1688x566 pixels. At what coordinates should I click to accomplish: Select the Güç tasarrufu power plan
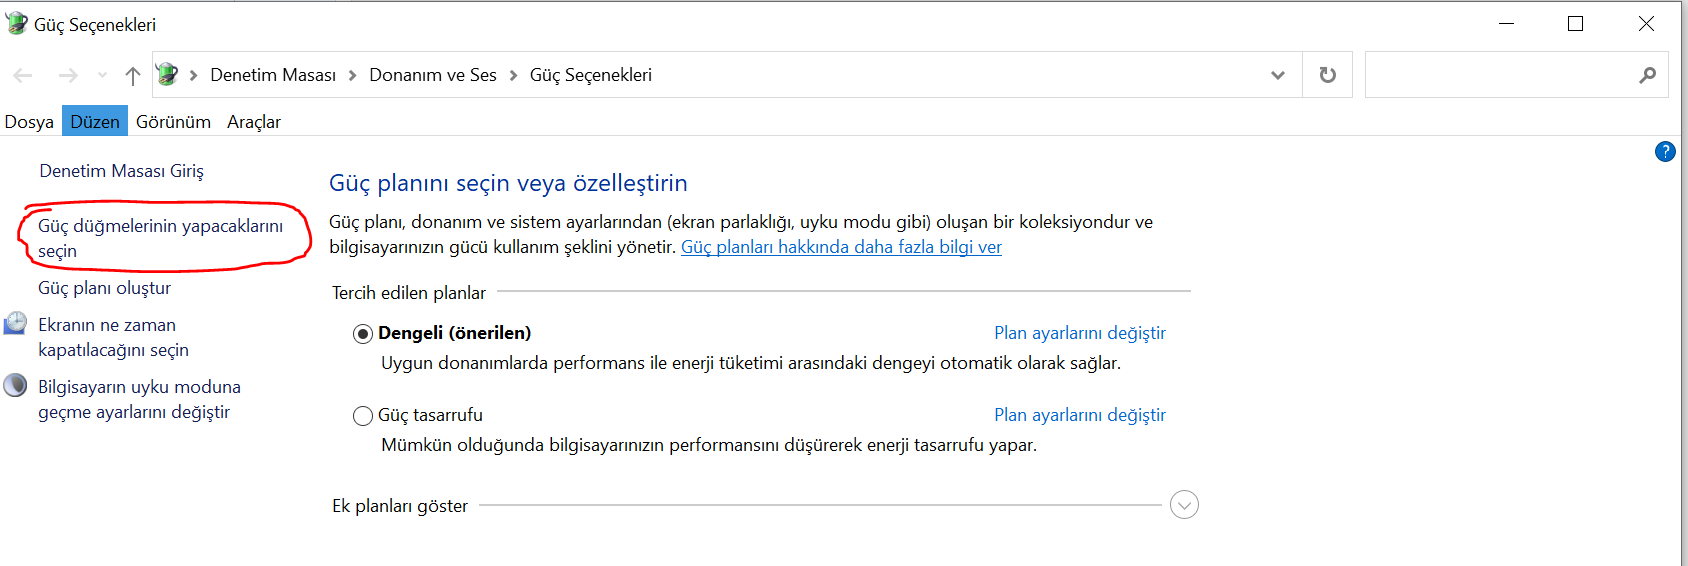[x=363, y=416]
